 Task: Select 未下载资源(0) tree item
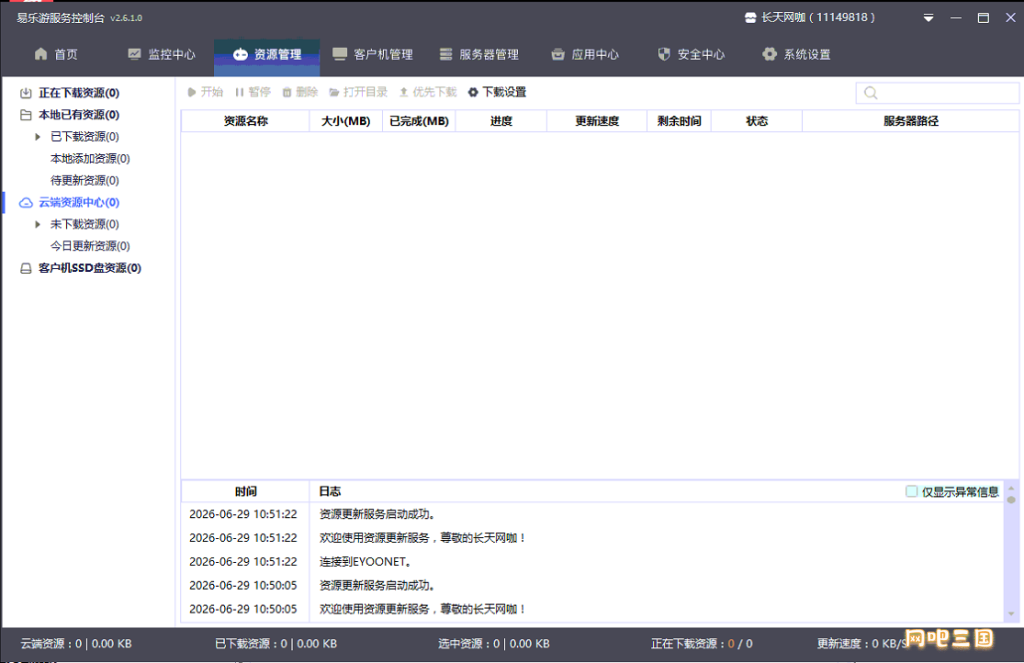tap(85, 224)
